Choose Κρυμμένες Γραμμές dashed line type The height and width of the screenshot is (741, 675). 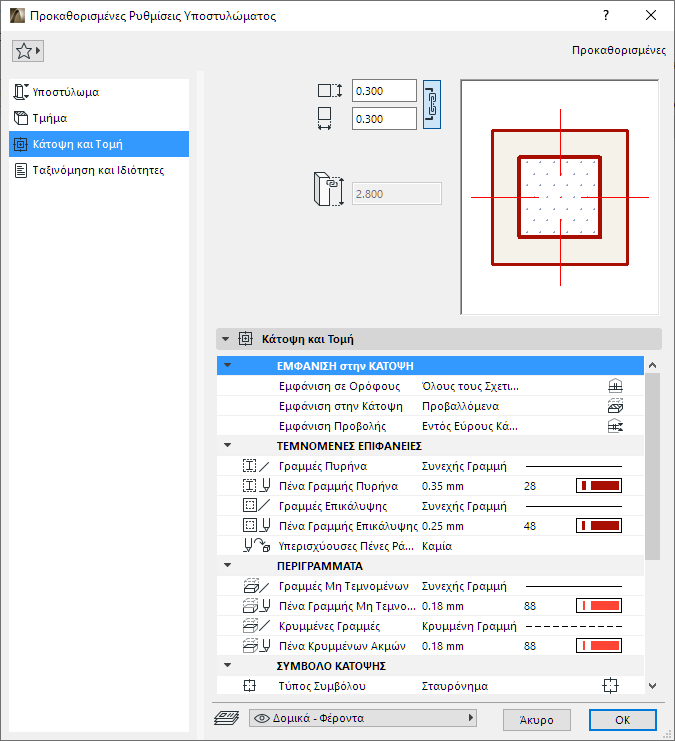tap(574, 626)
